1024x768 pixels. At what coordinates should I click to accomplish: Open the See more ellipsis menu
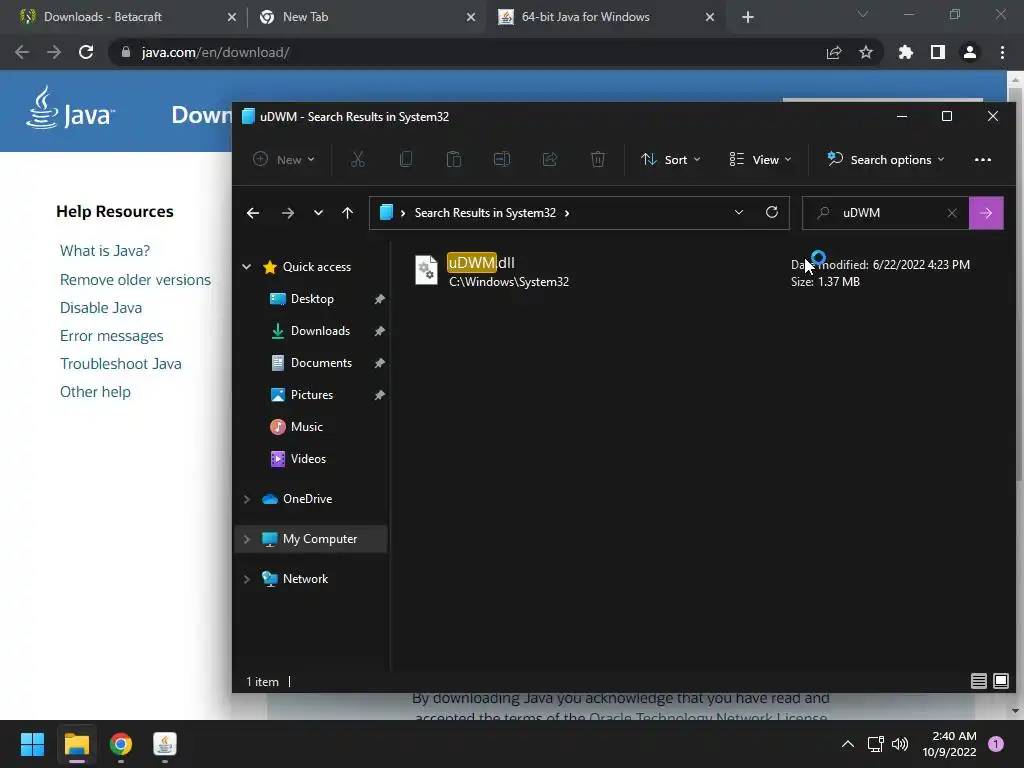point(982,160)
